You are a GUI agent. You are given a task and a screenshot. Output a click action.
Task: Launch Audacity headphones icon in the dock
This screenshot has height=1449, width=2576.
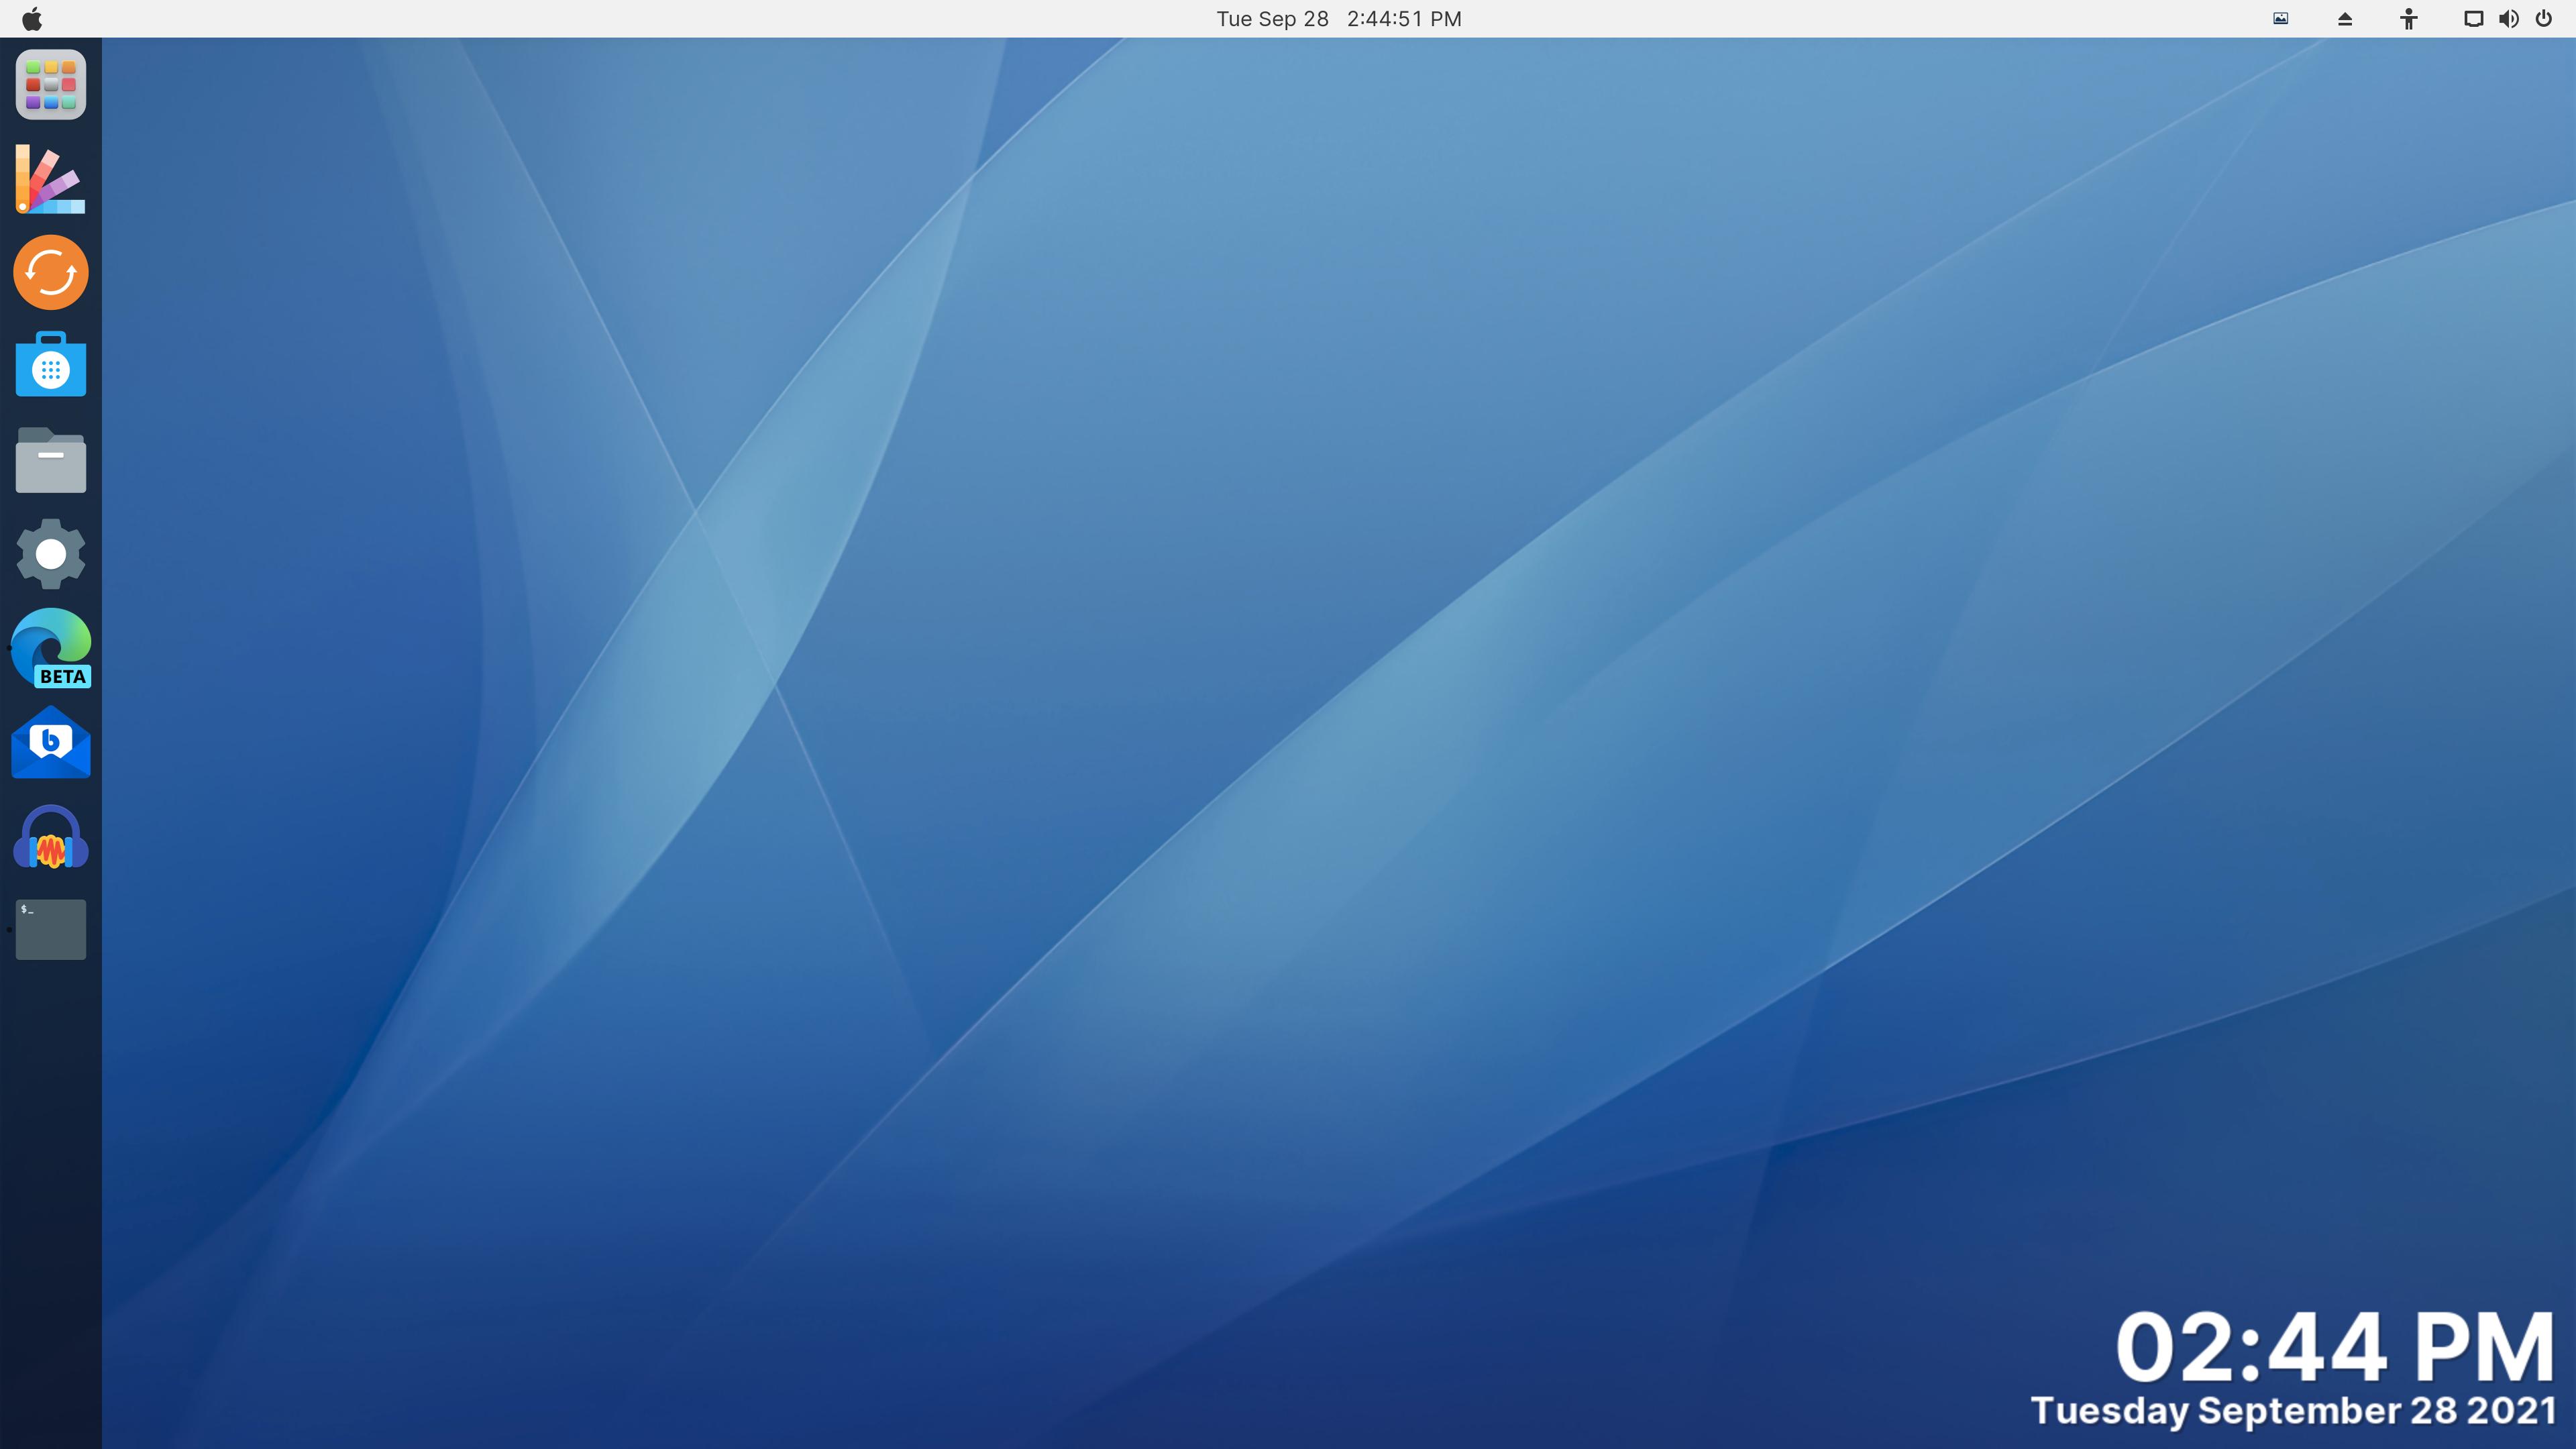(x=51, y=837)
